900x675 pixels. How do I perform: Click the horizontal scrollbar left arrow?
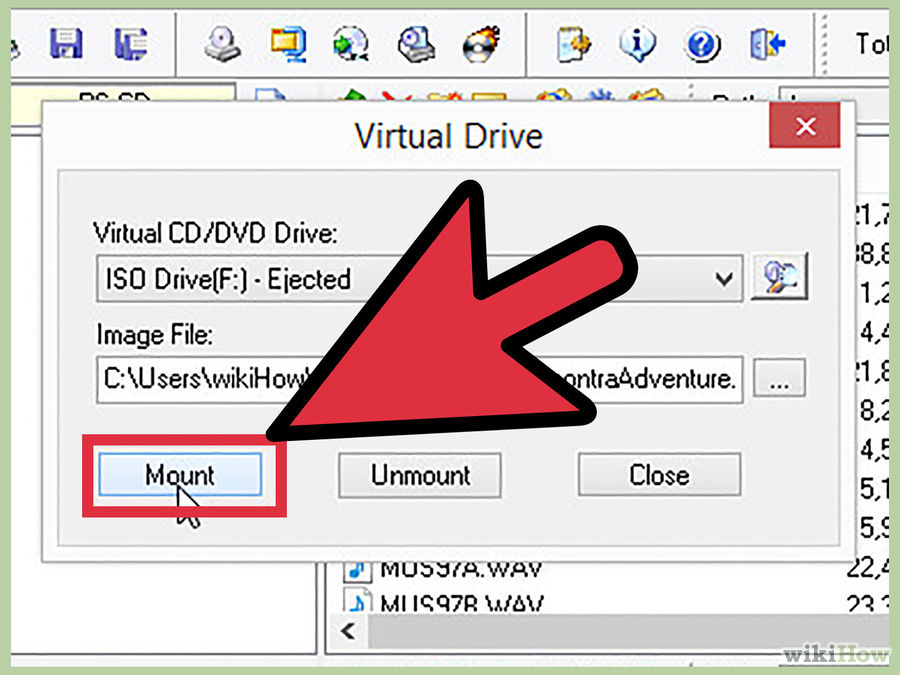[348, 631]
